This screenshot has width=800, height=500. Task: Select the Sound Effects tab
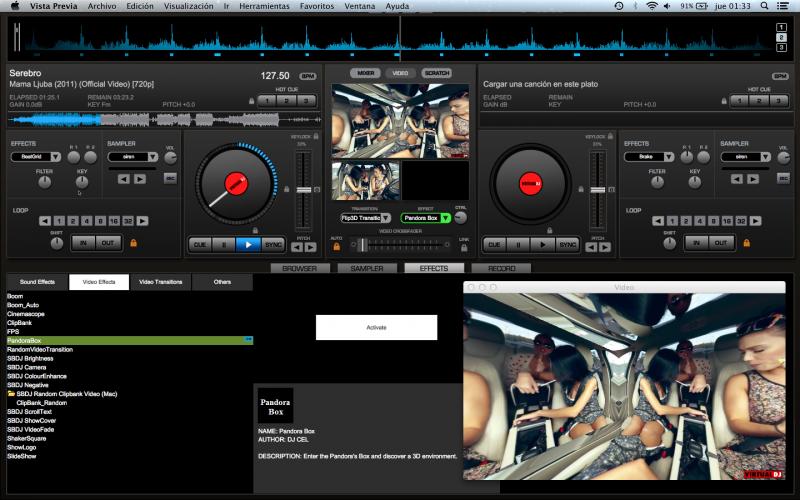37,282
